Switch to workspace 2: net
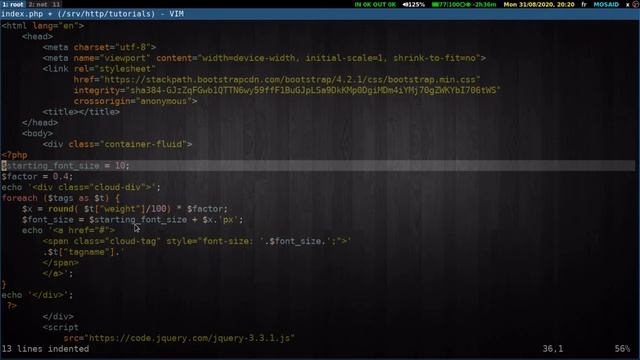The image size is (640, 360). coord(38,4)
